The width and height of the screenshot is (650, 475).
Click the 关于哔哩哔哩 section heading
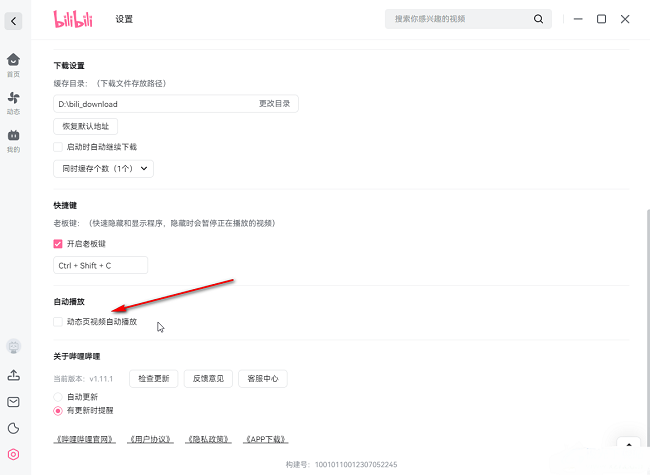click(77, 356)
